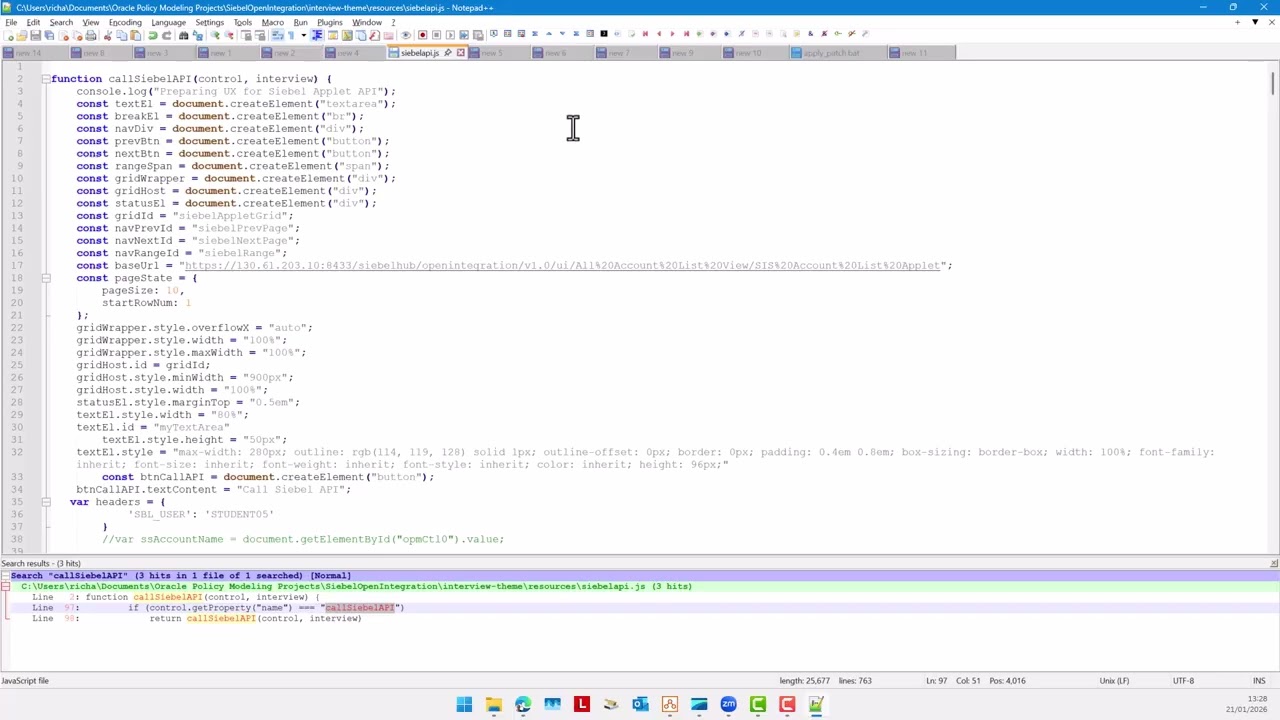This screenshot has height=720, width=1280.
Task: Open File Explorer from the taskbar
Action: click(493, 705)
